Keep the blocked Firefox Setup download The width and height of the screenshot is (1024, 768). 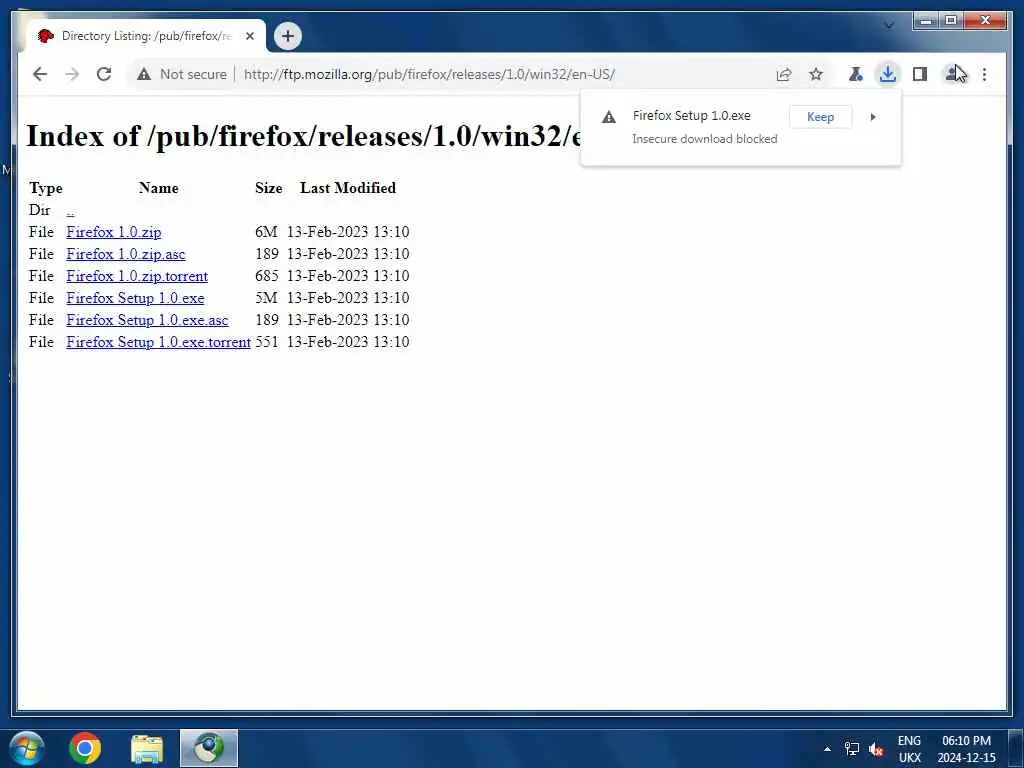[820, 117]
